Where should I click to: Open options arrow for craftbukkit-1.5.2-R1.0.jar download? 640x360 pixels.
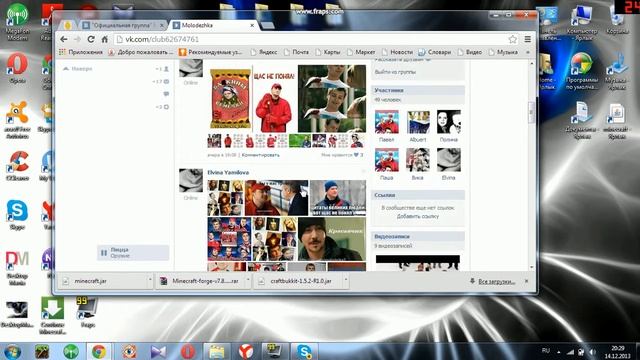pos(346,281)
